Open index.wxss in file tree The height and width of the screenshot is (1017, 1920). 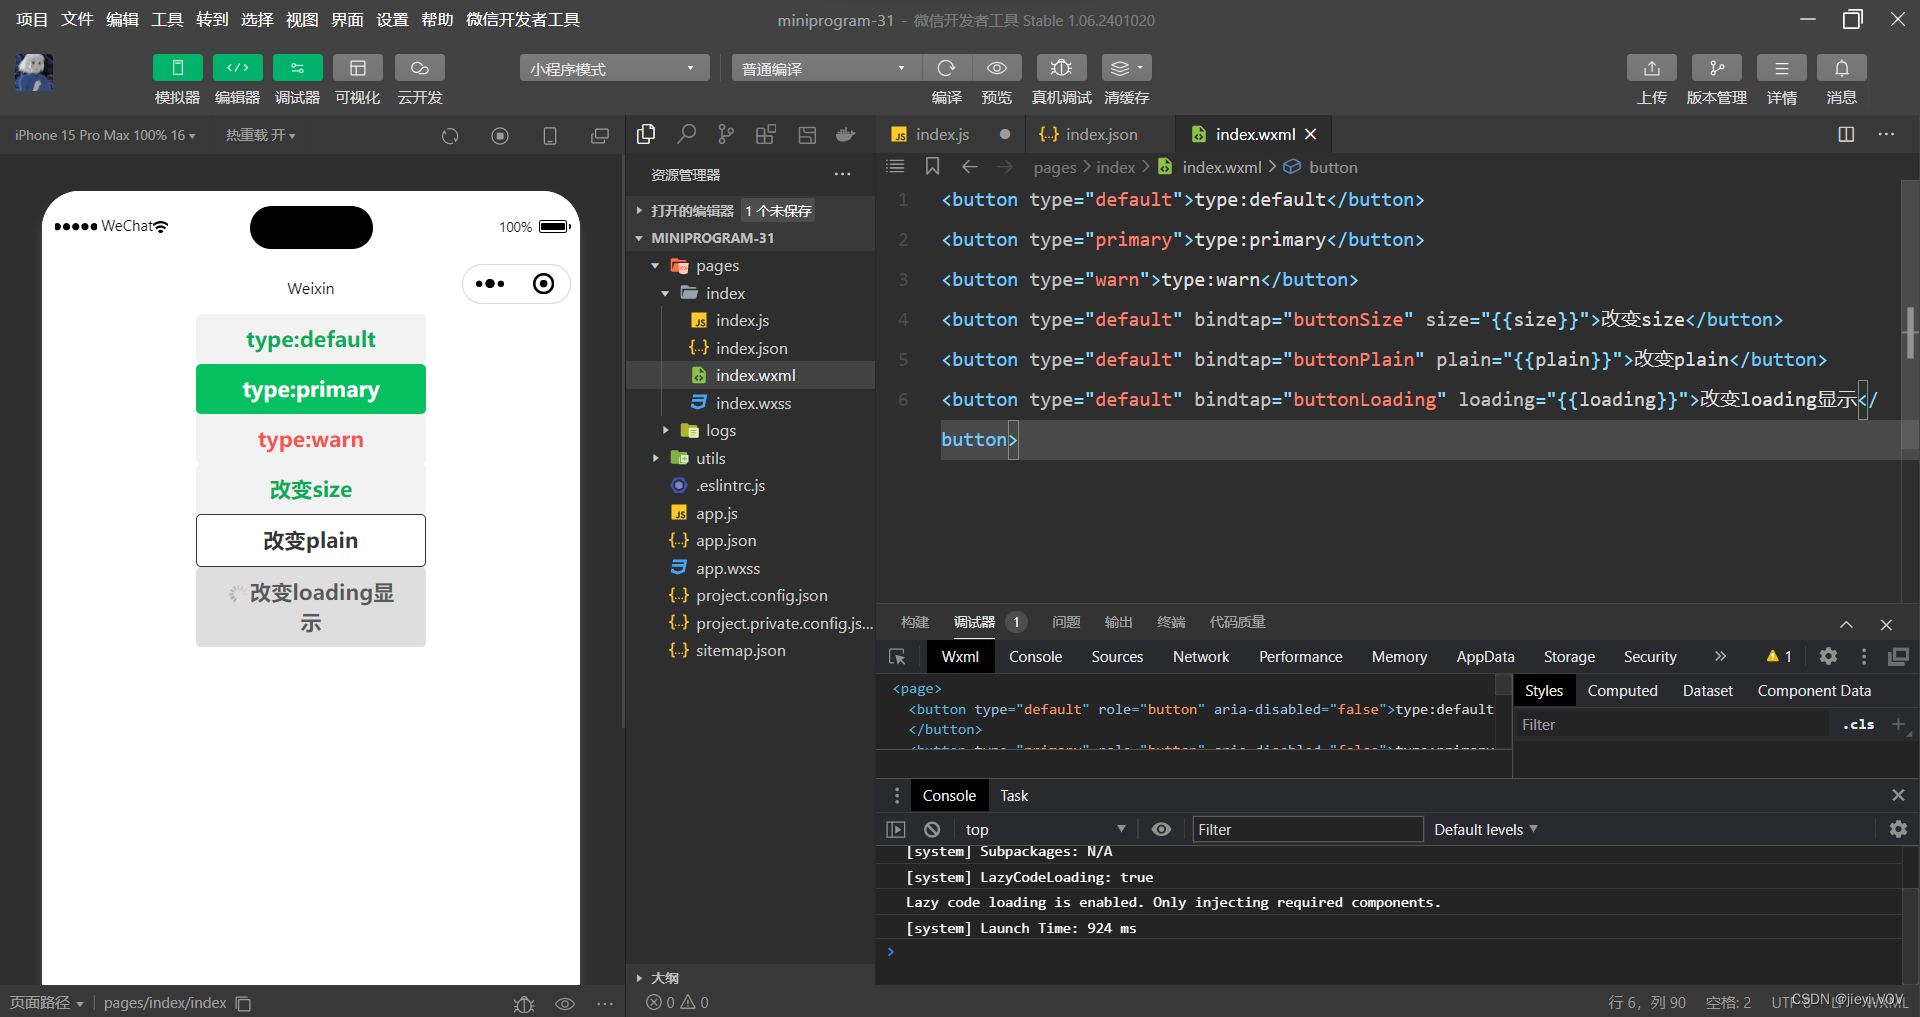tap(753, 403)
